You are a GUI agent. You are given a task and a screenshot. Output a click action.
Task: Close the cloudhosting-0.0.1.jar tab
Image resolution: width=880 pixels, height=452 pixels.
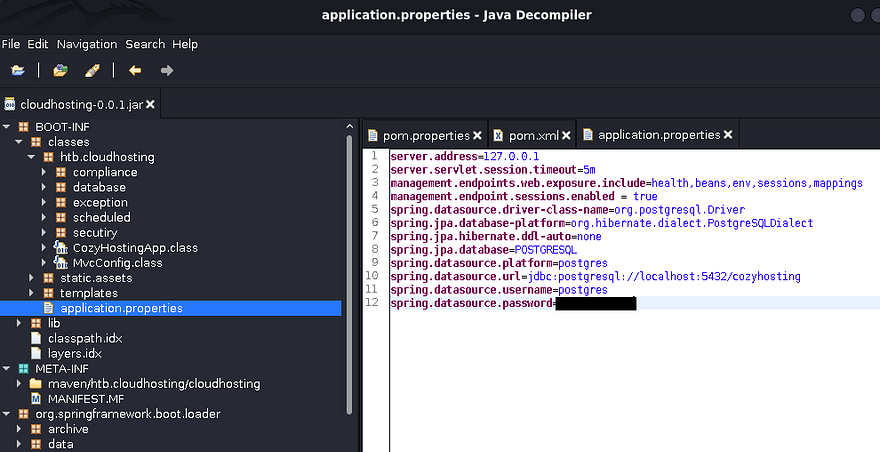pos(150,104)
